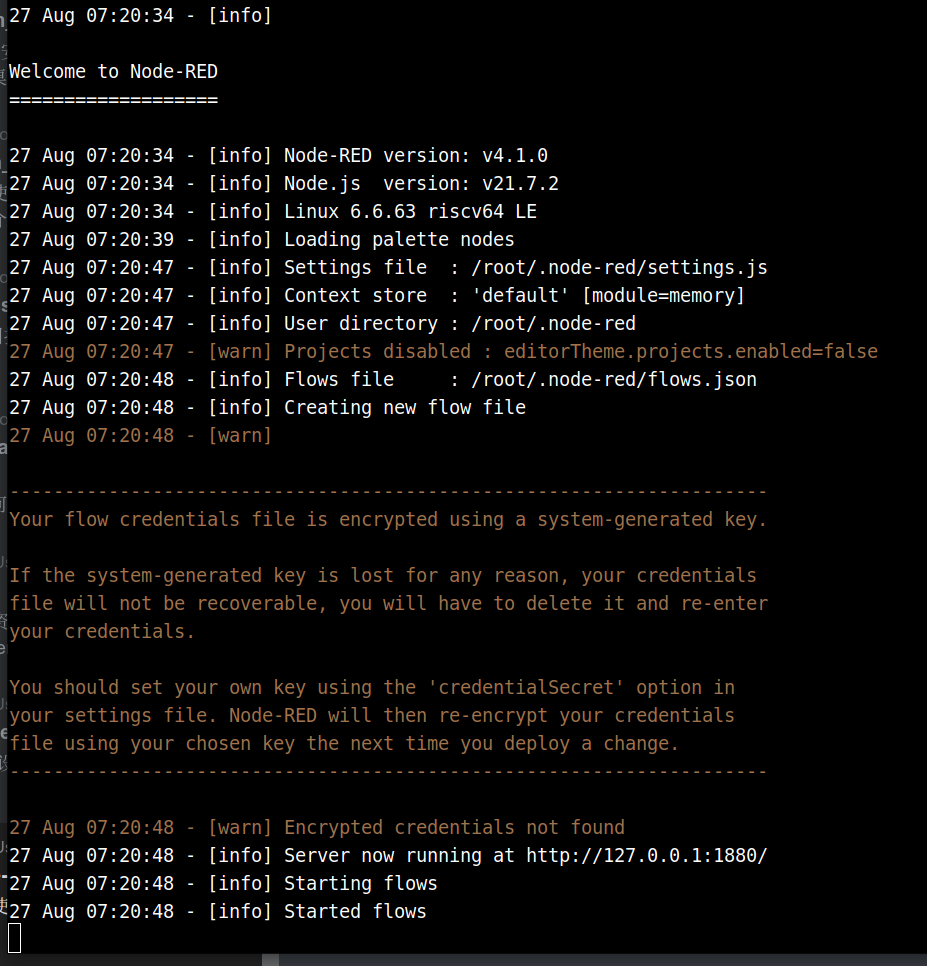Click the "Creating new flow file" message
This screenshot has width=927, height=966.
tap(405, 408)
